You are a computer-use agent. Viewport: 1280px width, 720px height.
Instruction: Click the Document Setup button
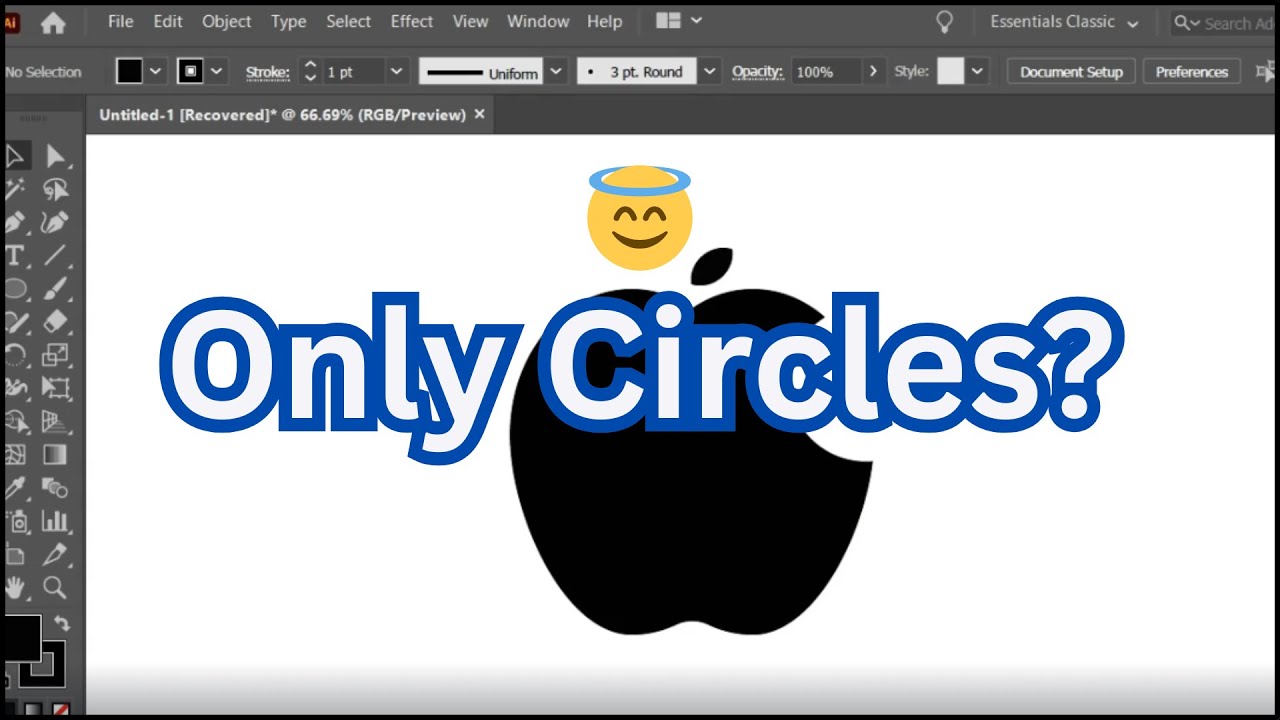tap(1071, 71)
